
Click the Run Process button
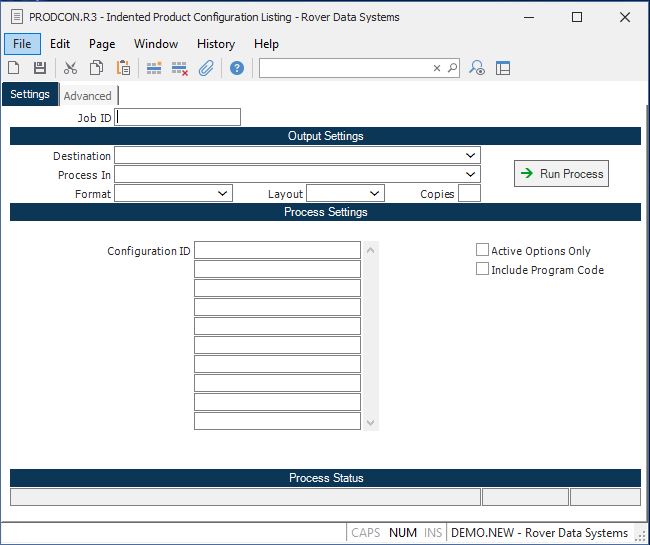tap(561, 174)
